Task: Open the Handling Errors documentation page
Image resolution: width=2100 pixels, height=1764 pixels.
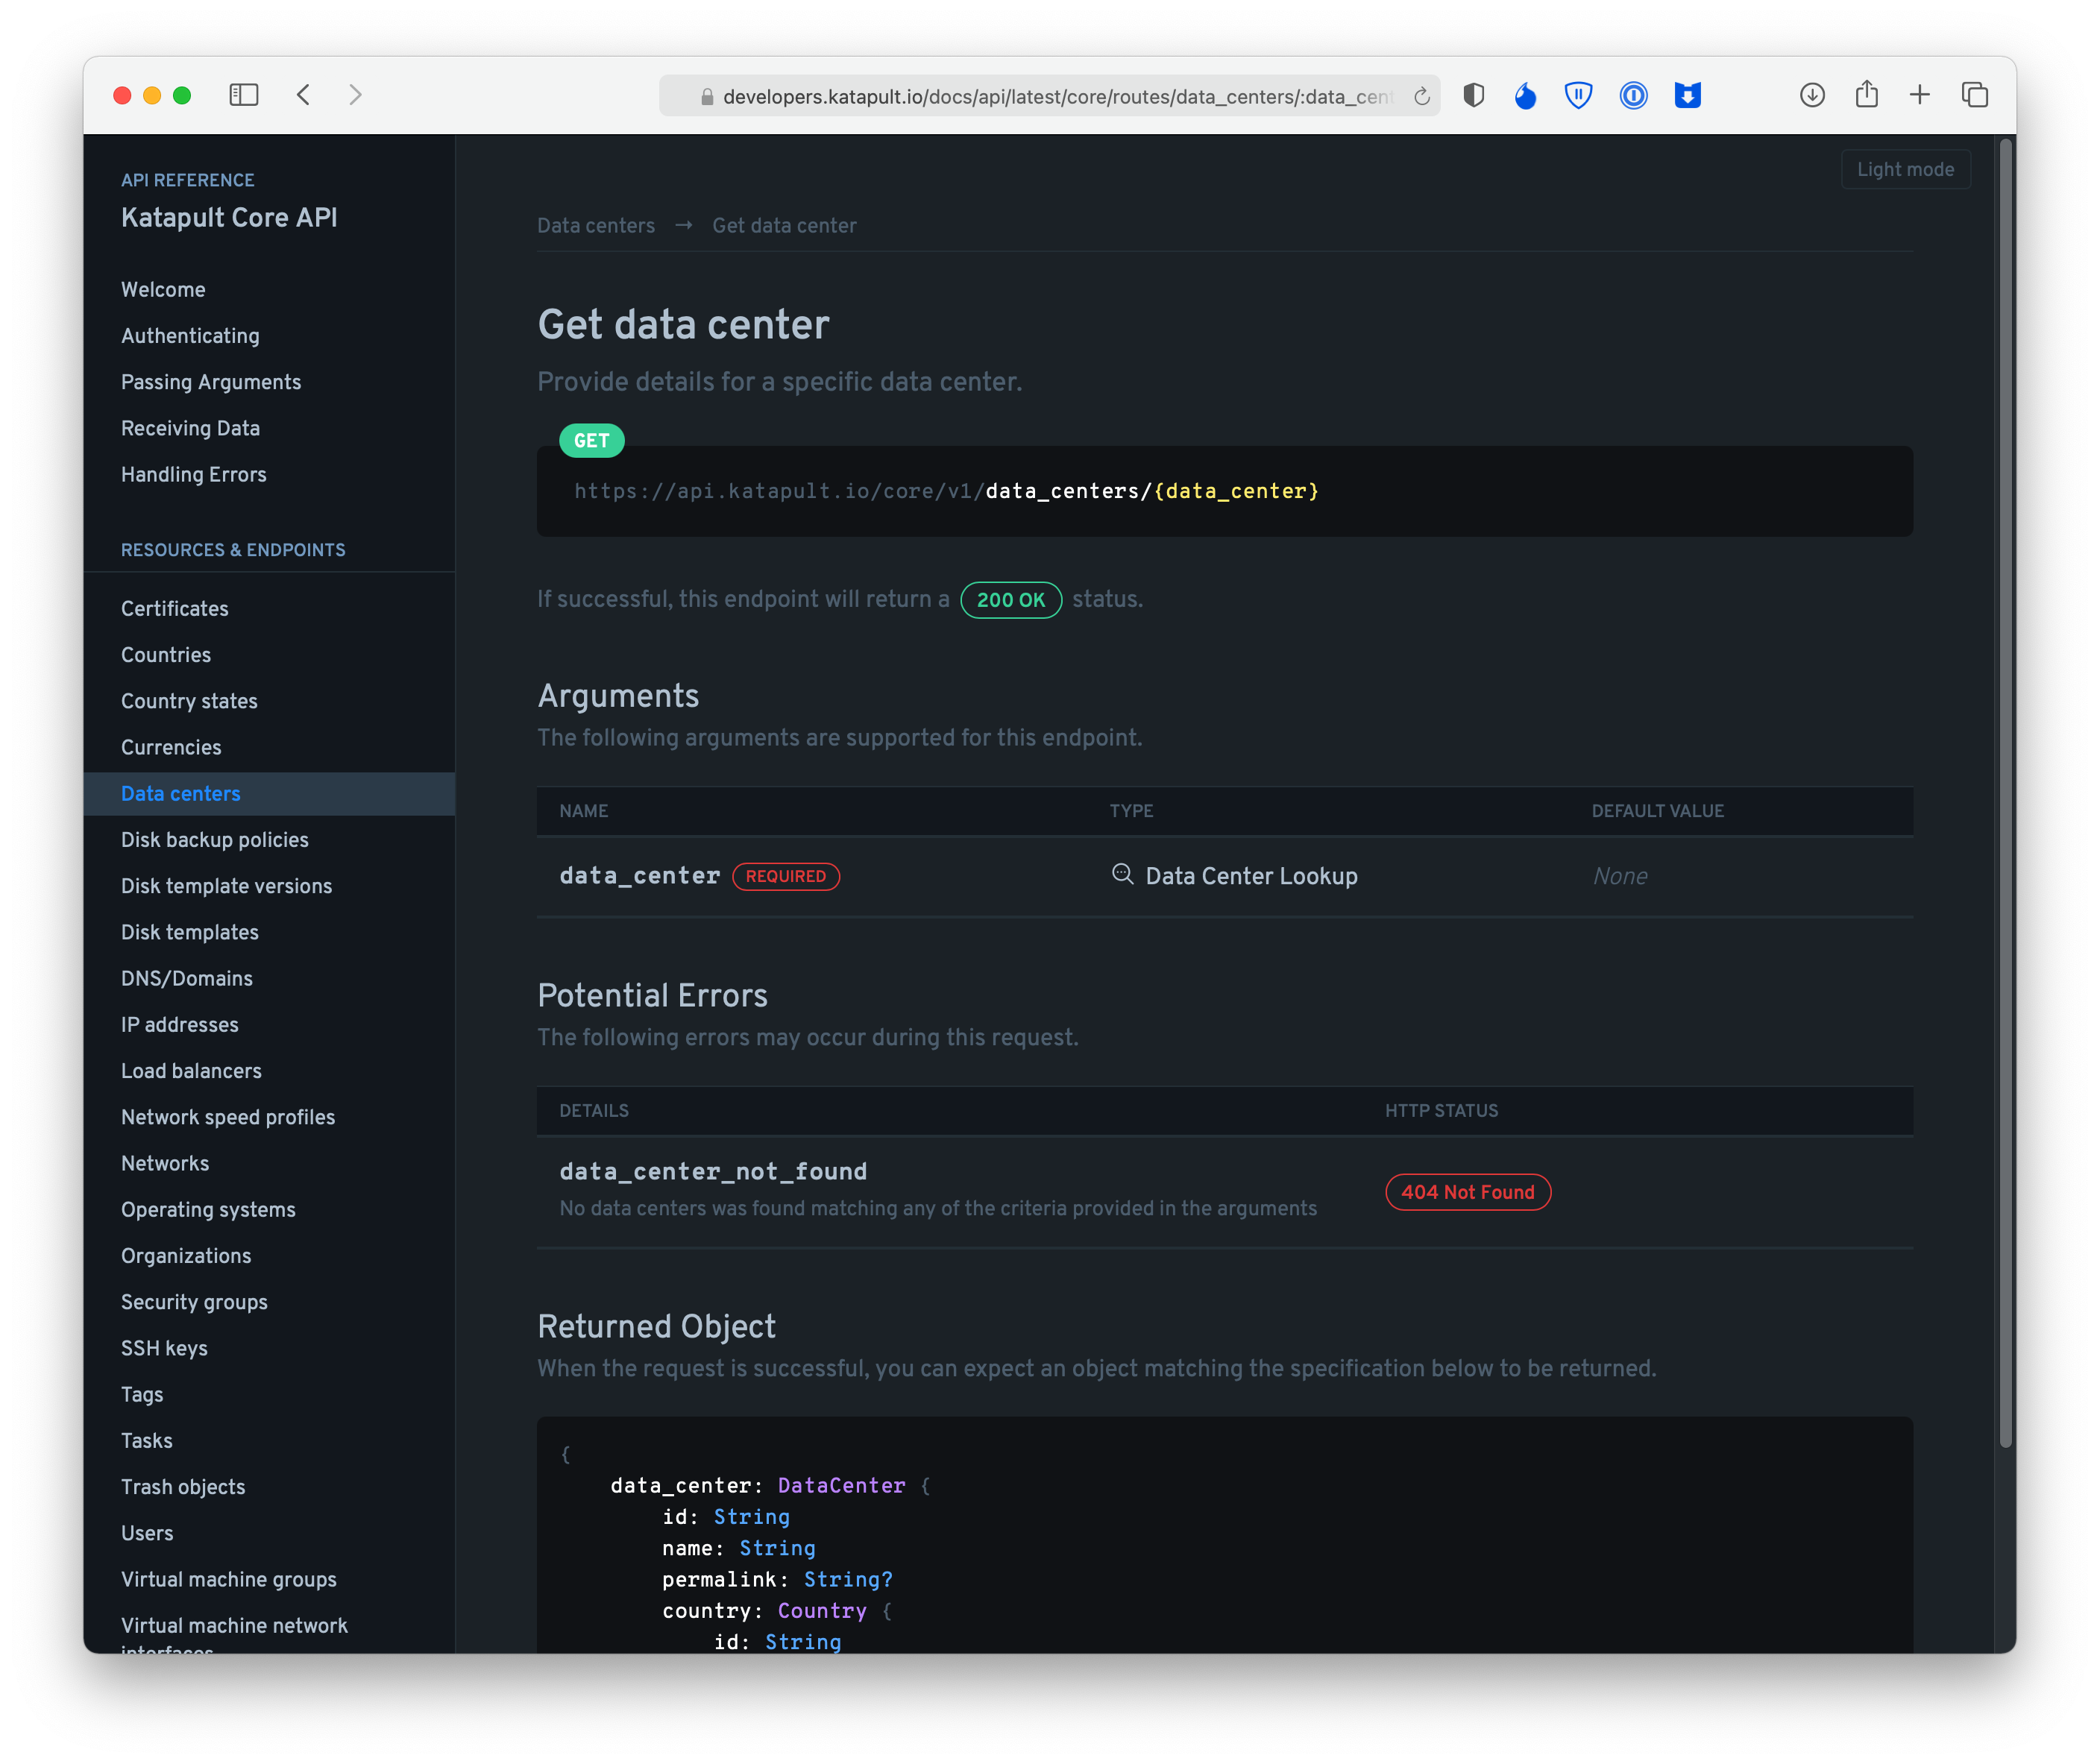Action: [x=193, y=474]
